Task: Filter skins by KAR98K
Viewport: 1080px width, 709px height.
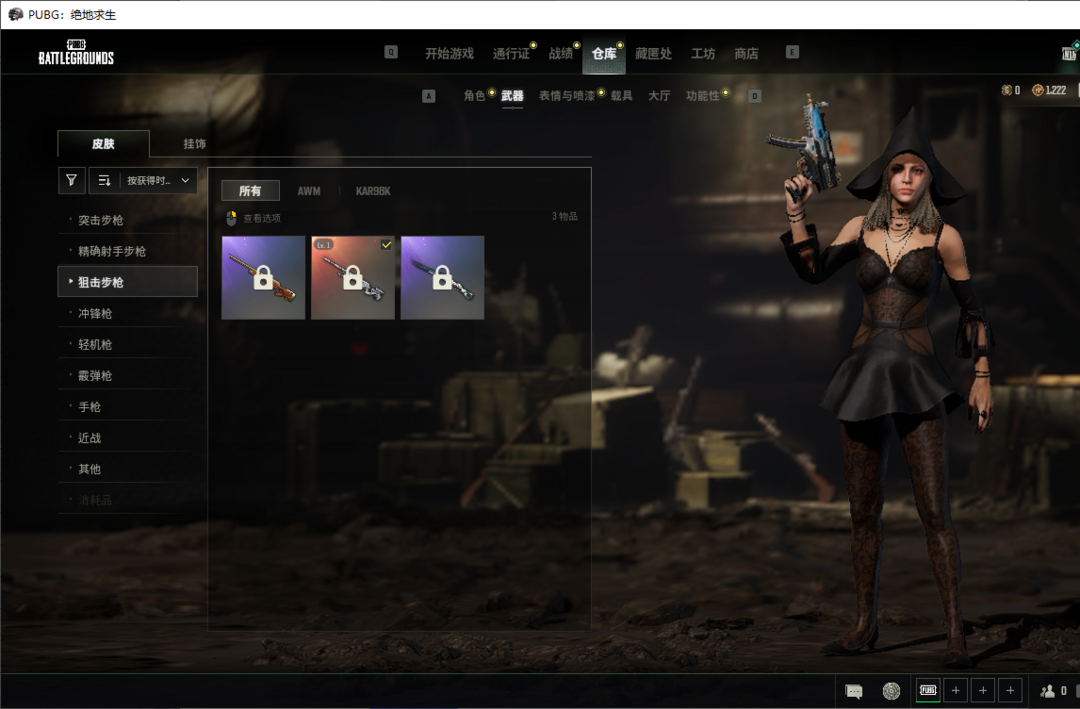Action: point(373,191)
